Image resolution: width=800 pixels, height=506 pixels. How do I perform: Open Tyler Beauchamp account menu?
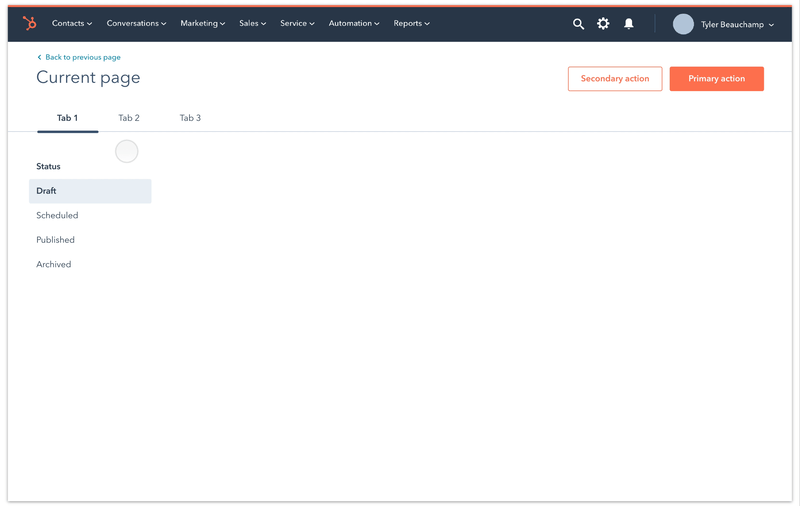pos(737,24)
